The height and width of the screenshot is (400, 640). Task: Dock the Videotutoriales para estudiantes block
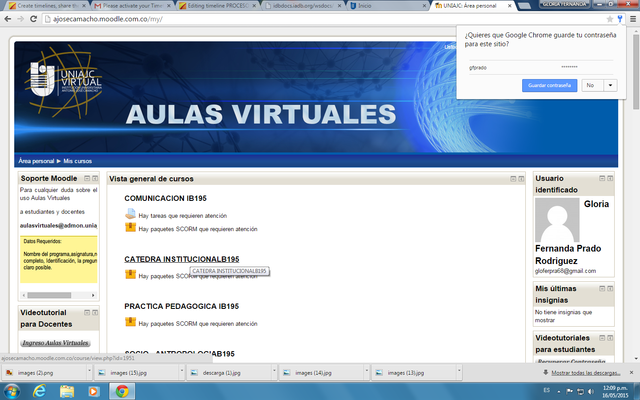[x=610, y=338]
